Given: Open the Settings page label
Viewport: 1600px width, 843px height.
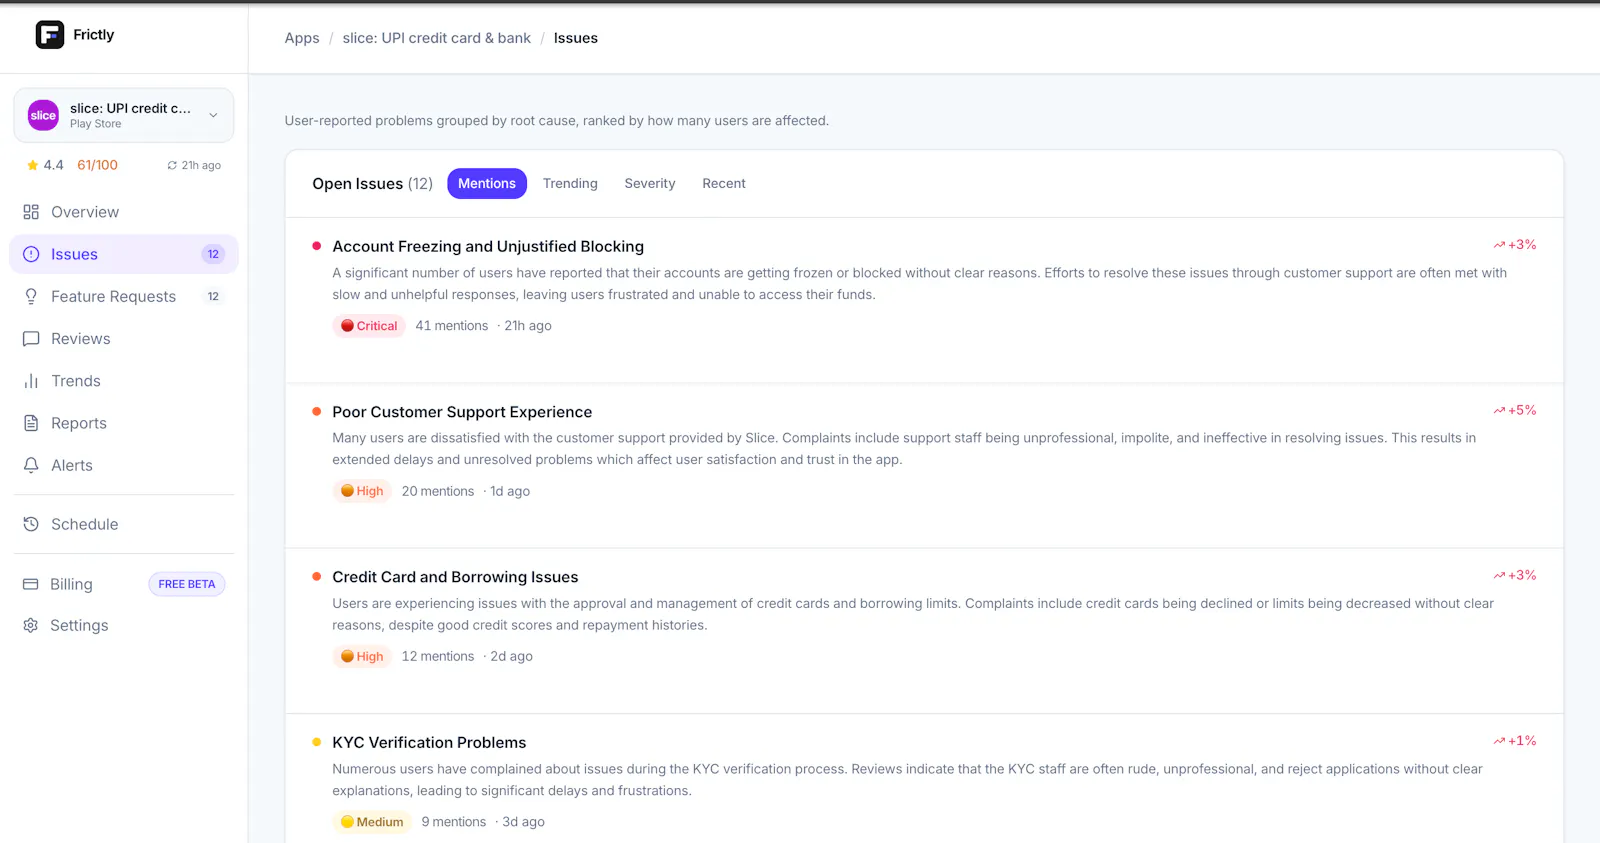Looking at the screenshot, I should click(x=79, y=625).
